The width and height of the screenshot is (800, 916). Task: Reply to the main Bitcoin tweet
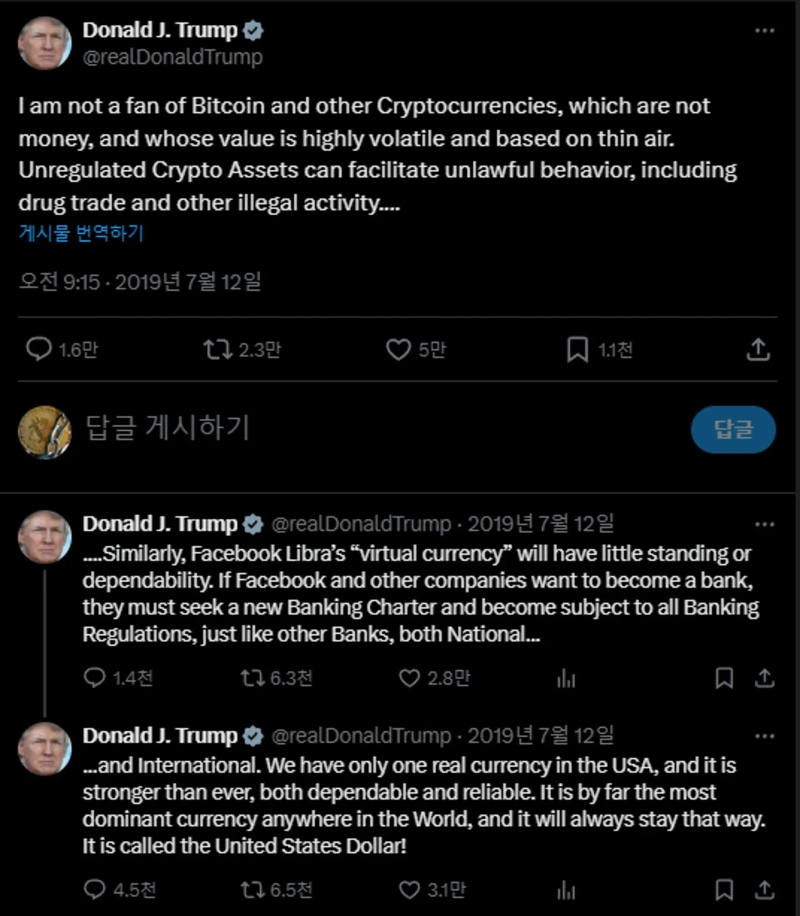click(x=39, y=349)
